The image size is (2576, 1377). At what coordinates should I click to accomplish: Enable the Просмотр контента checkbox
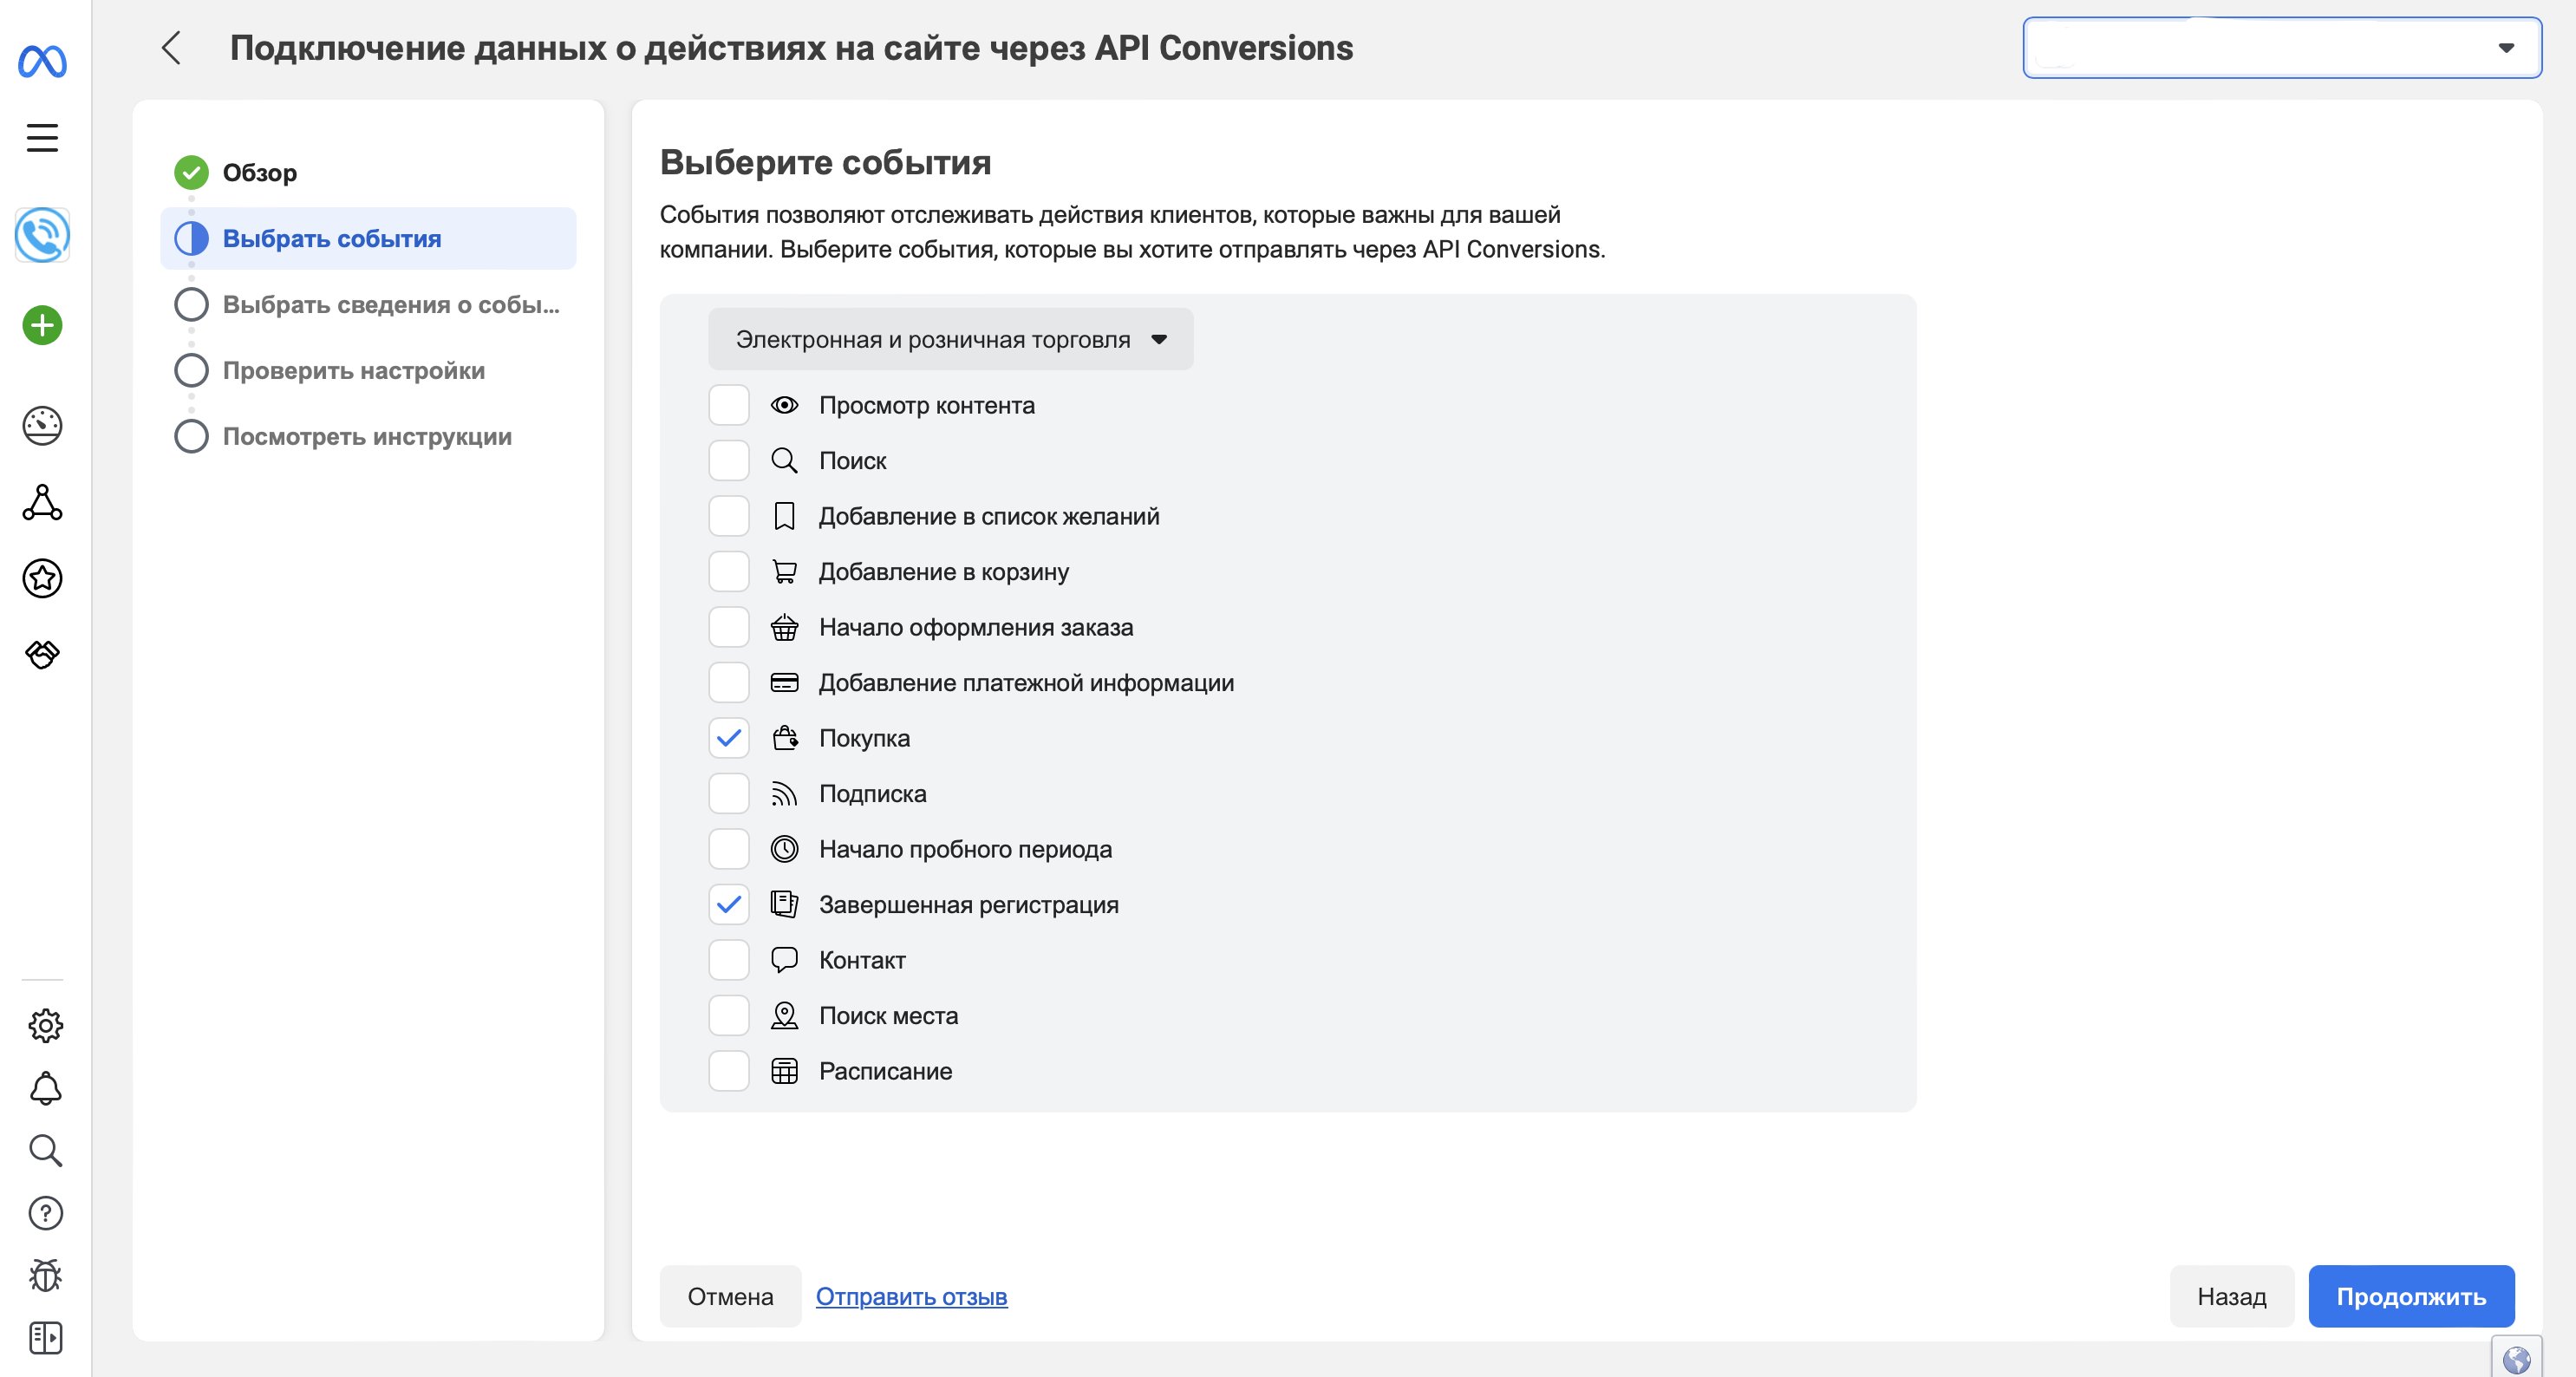pos(729,405)
